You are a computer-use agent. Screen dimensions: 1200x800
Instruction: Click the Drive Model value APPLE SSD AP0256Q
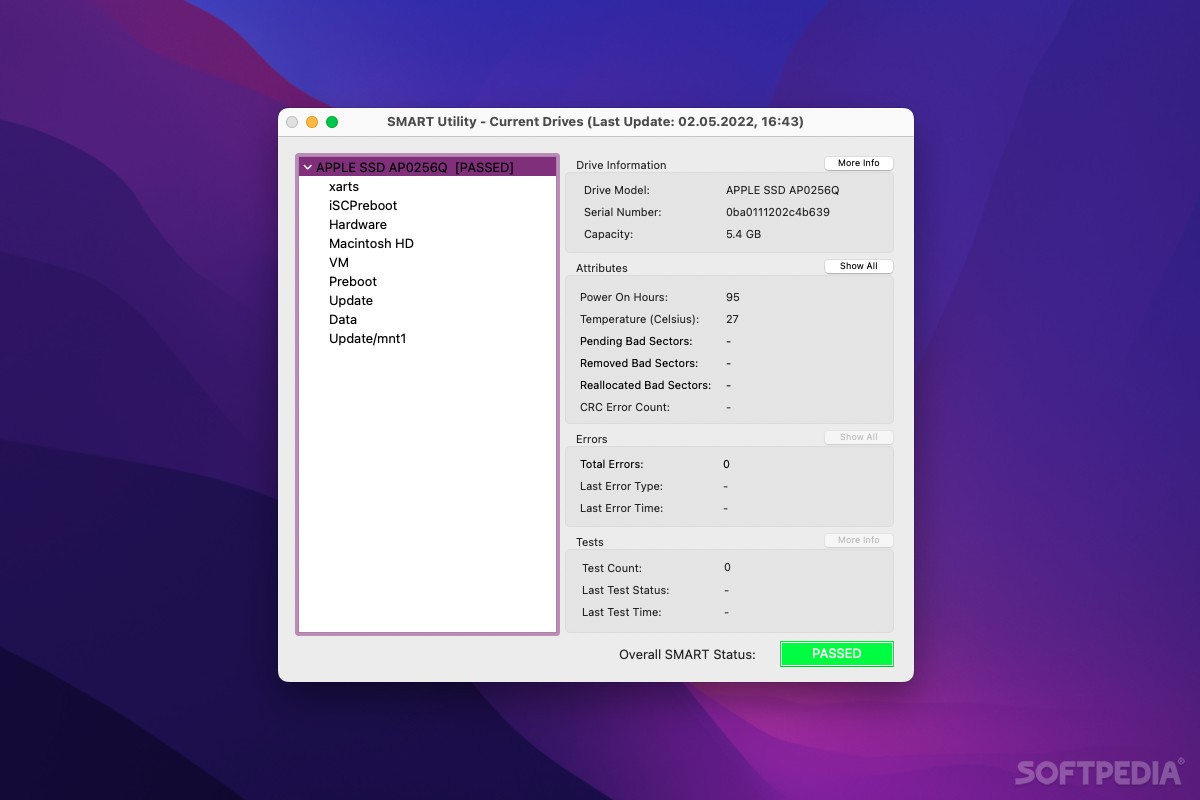coord(783,190)
